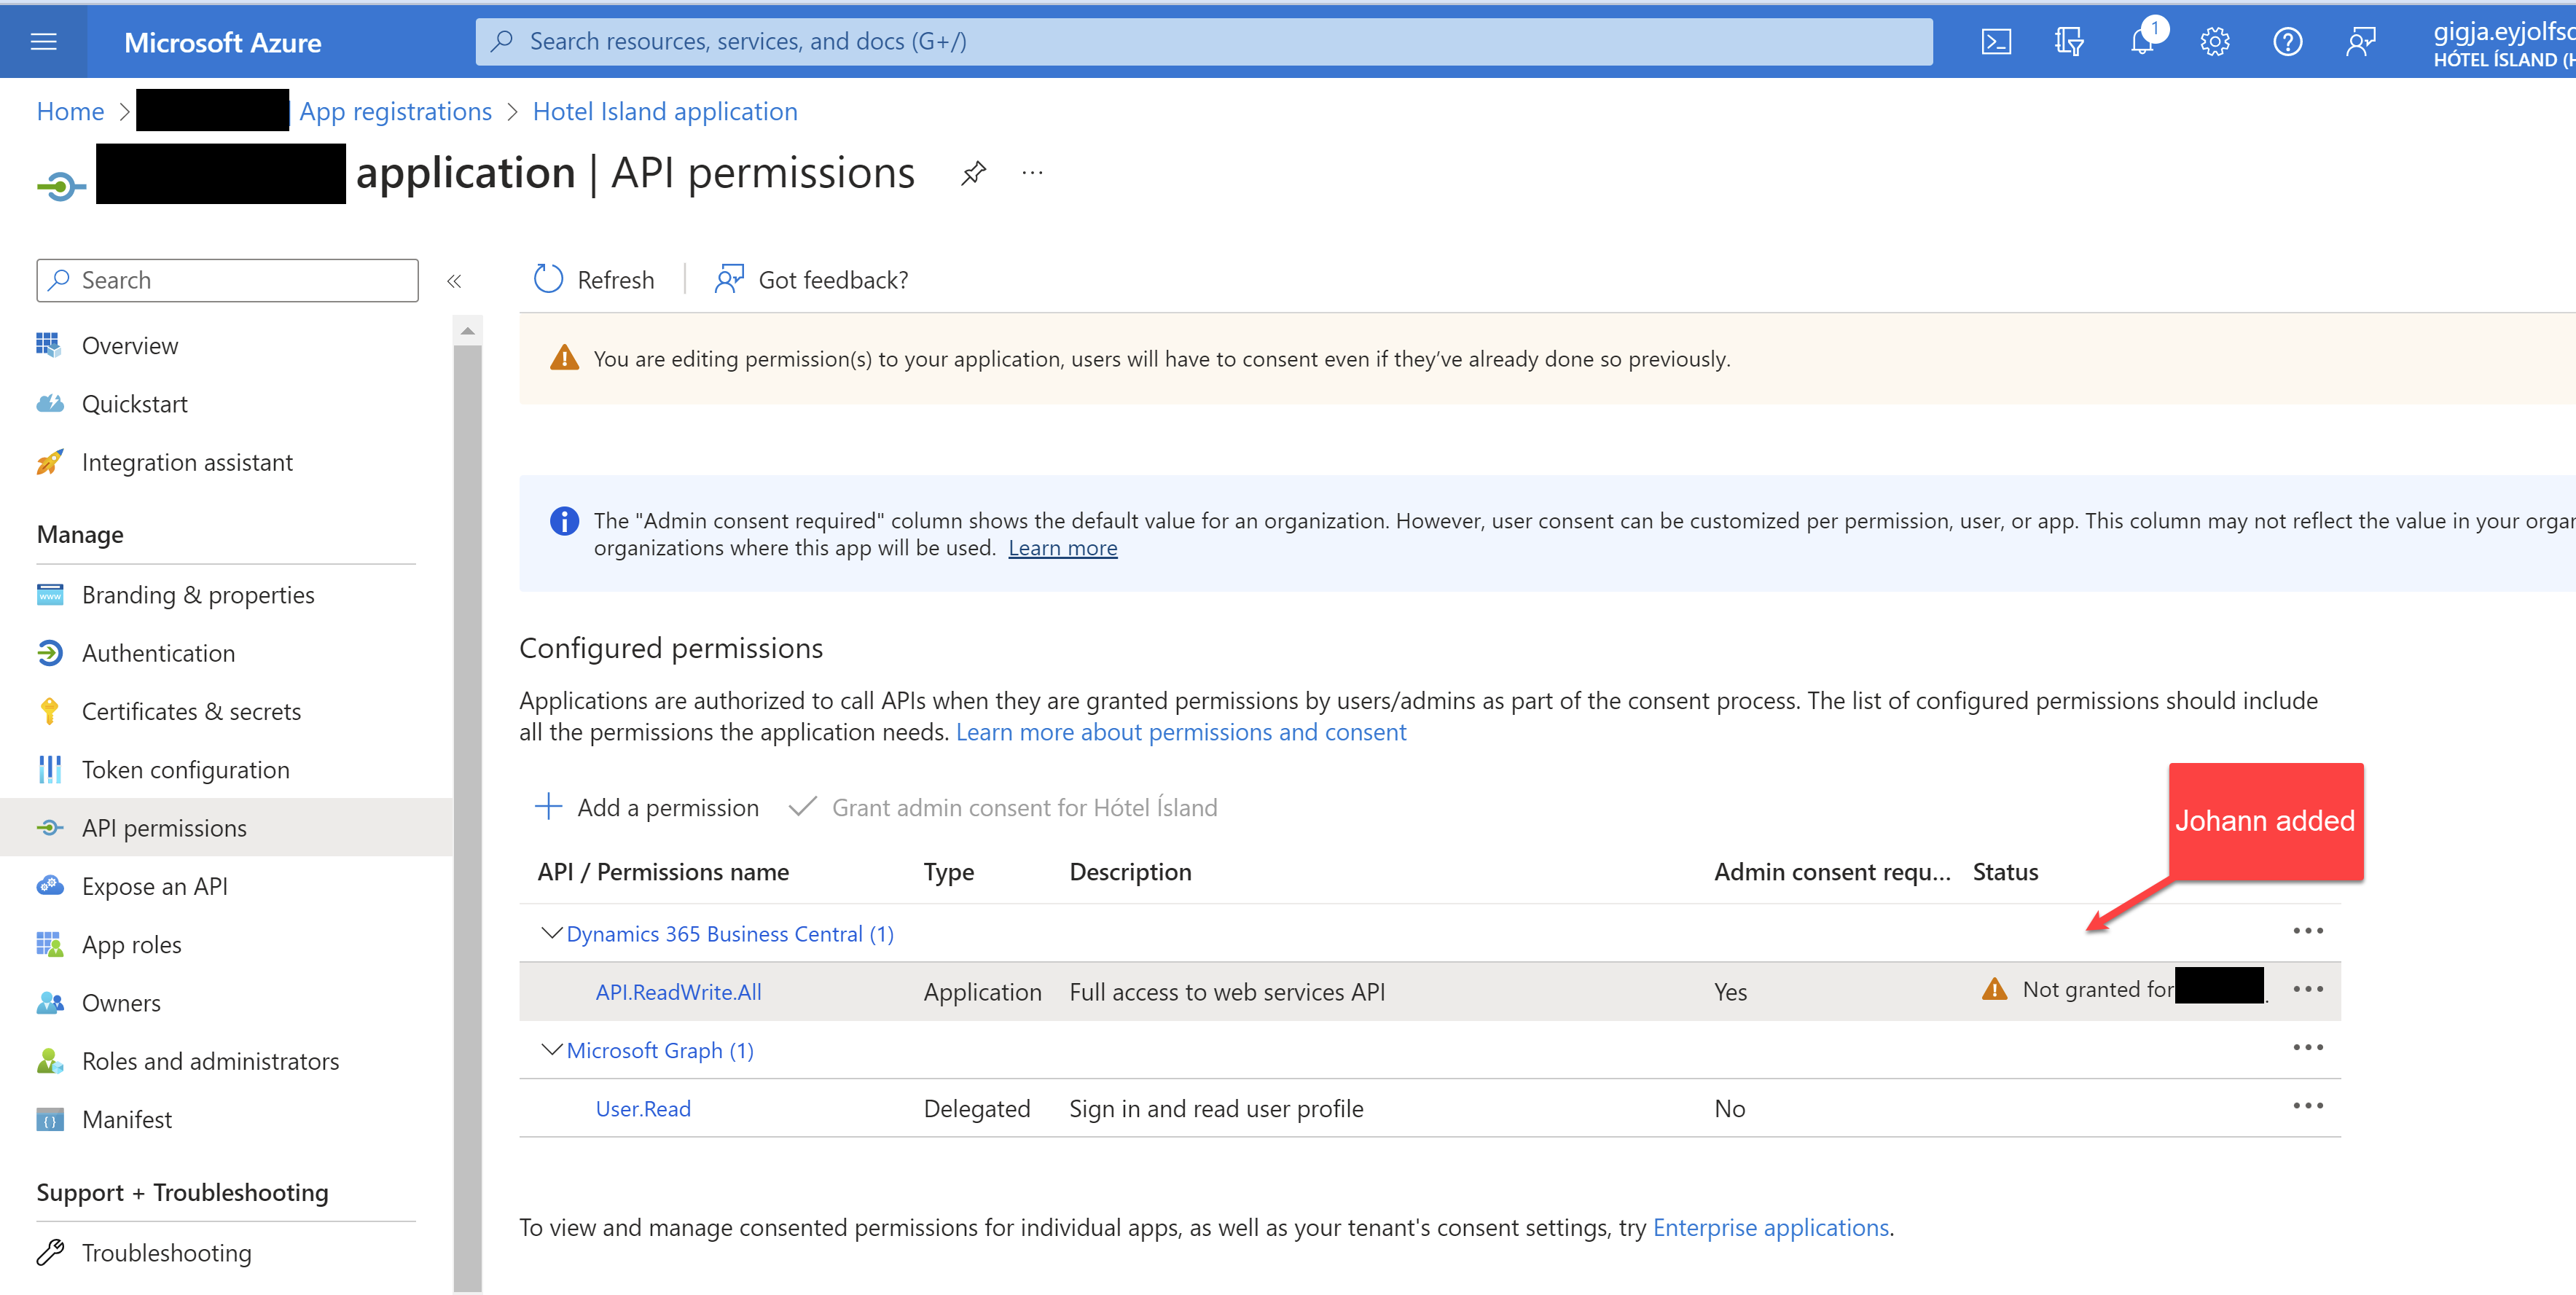Pin the API permissions page
The height and width of the screenshot is (1295, 2576).
(973, 173)
